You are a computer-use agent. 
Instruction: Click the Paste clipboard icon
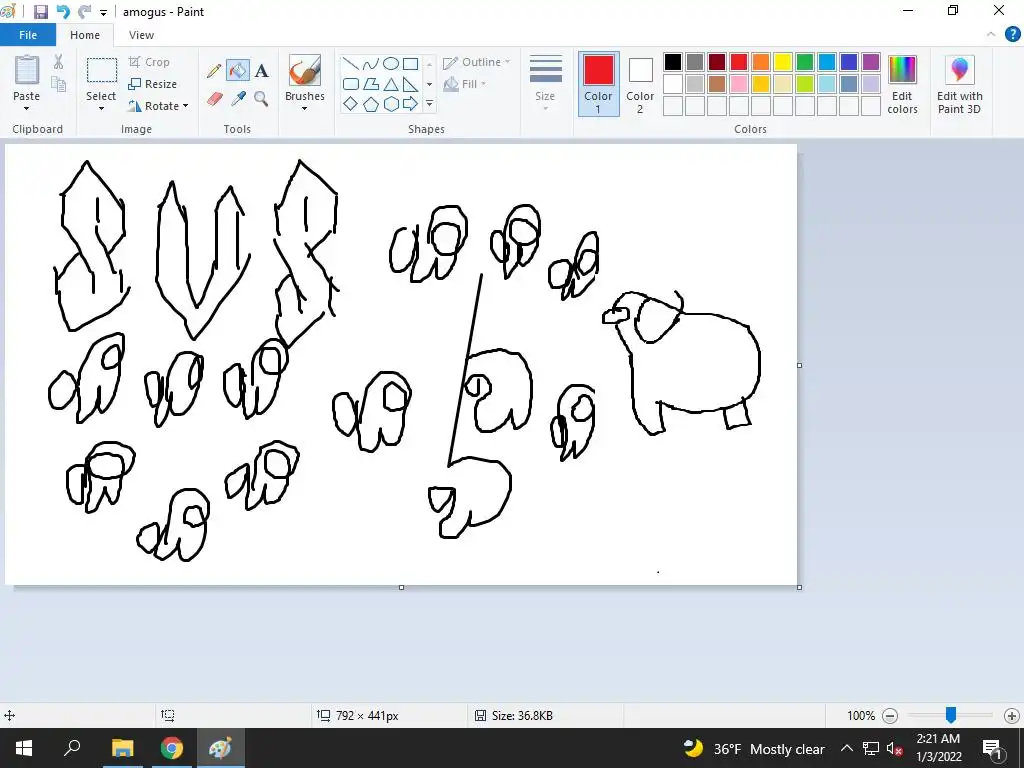27,70
